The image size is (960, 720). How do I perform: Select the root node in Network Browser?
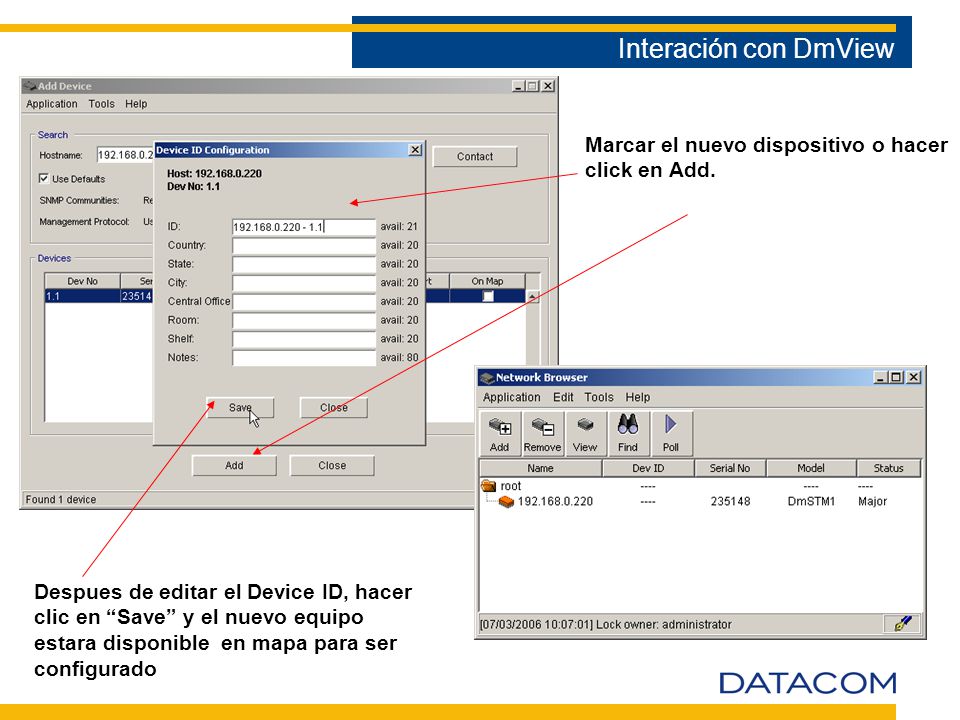point(511,486)
